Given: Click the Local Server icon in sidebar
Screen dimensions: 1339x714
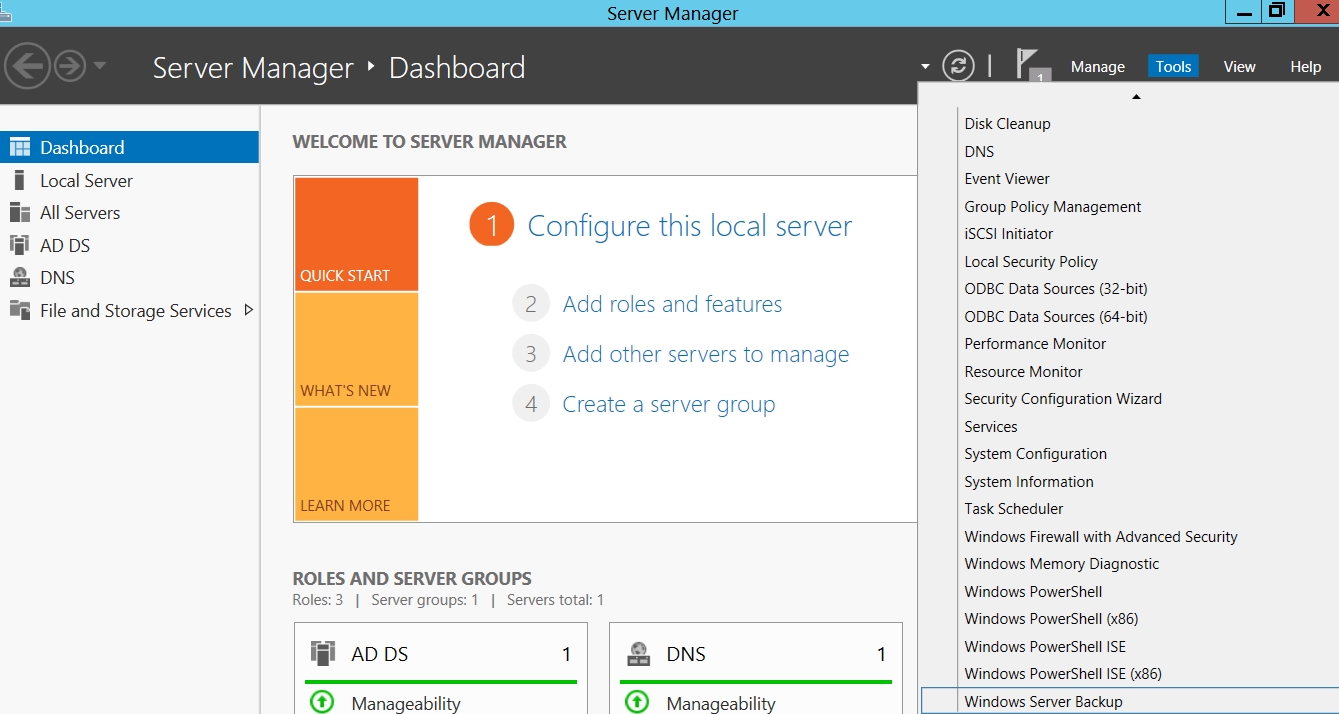Looking at the screenshot, I should (x=19, y=180).
